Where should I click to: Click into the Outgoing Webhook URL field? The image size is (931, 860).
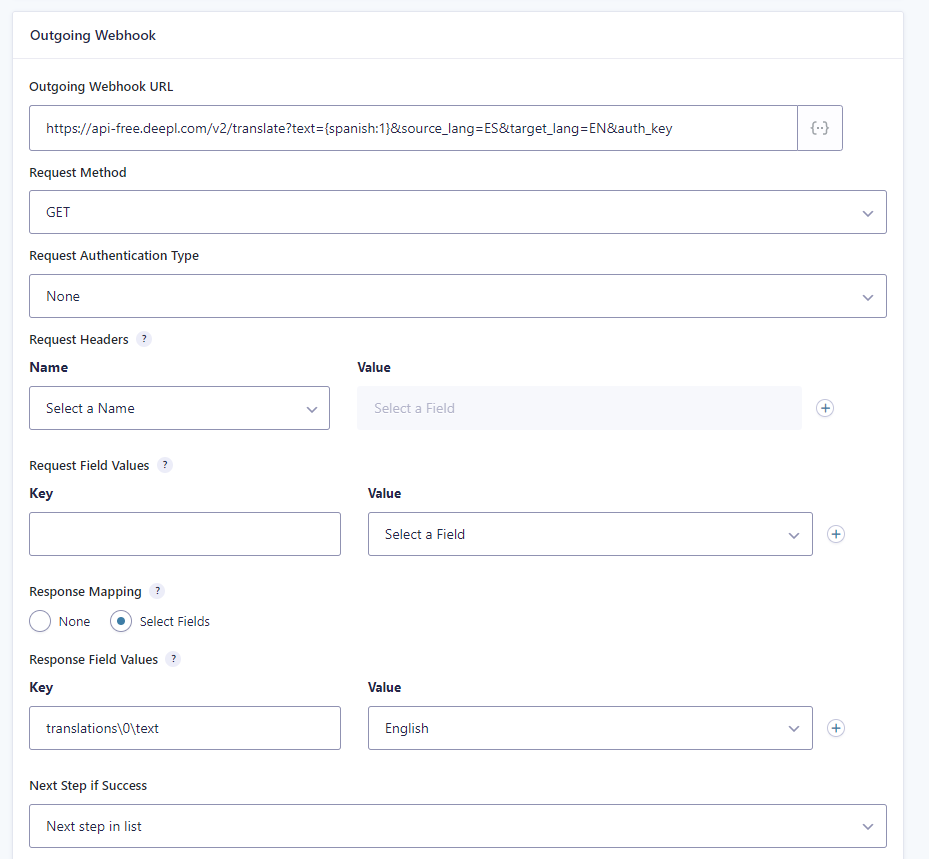(x=412, y=129)
